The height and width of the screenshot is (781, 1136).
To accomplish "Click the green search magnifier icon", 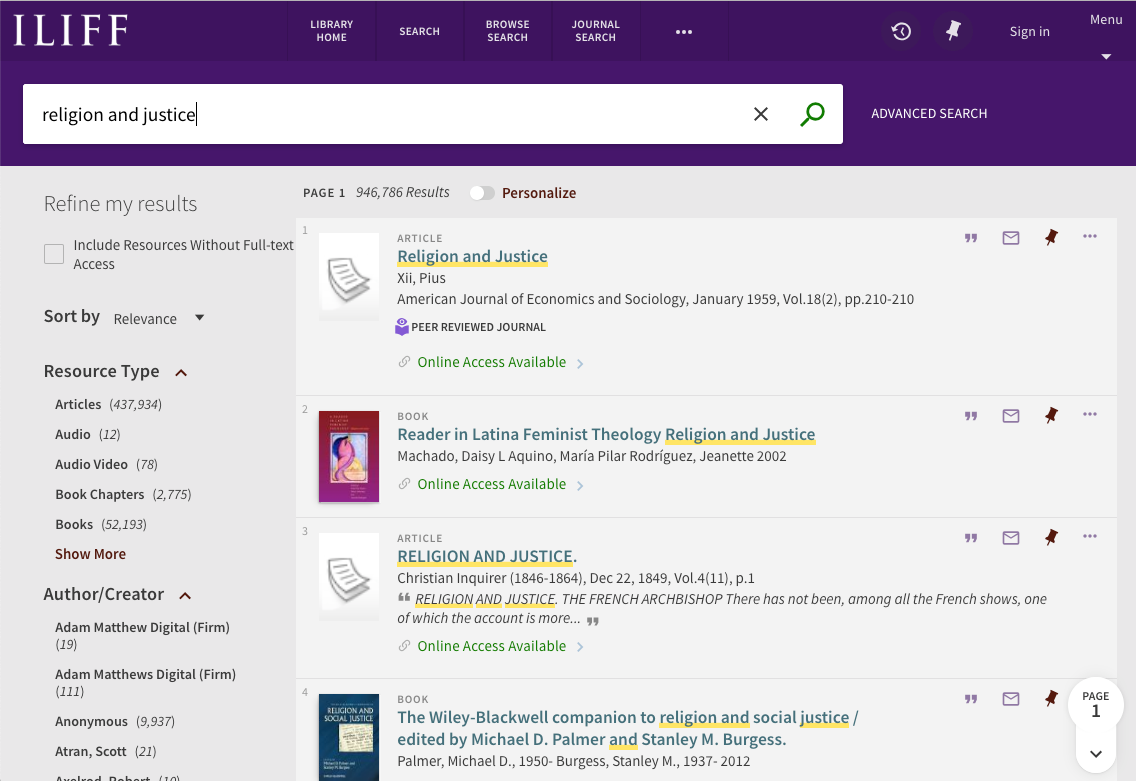I will [812, 114].
